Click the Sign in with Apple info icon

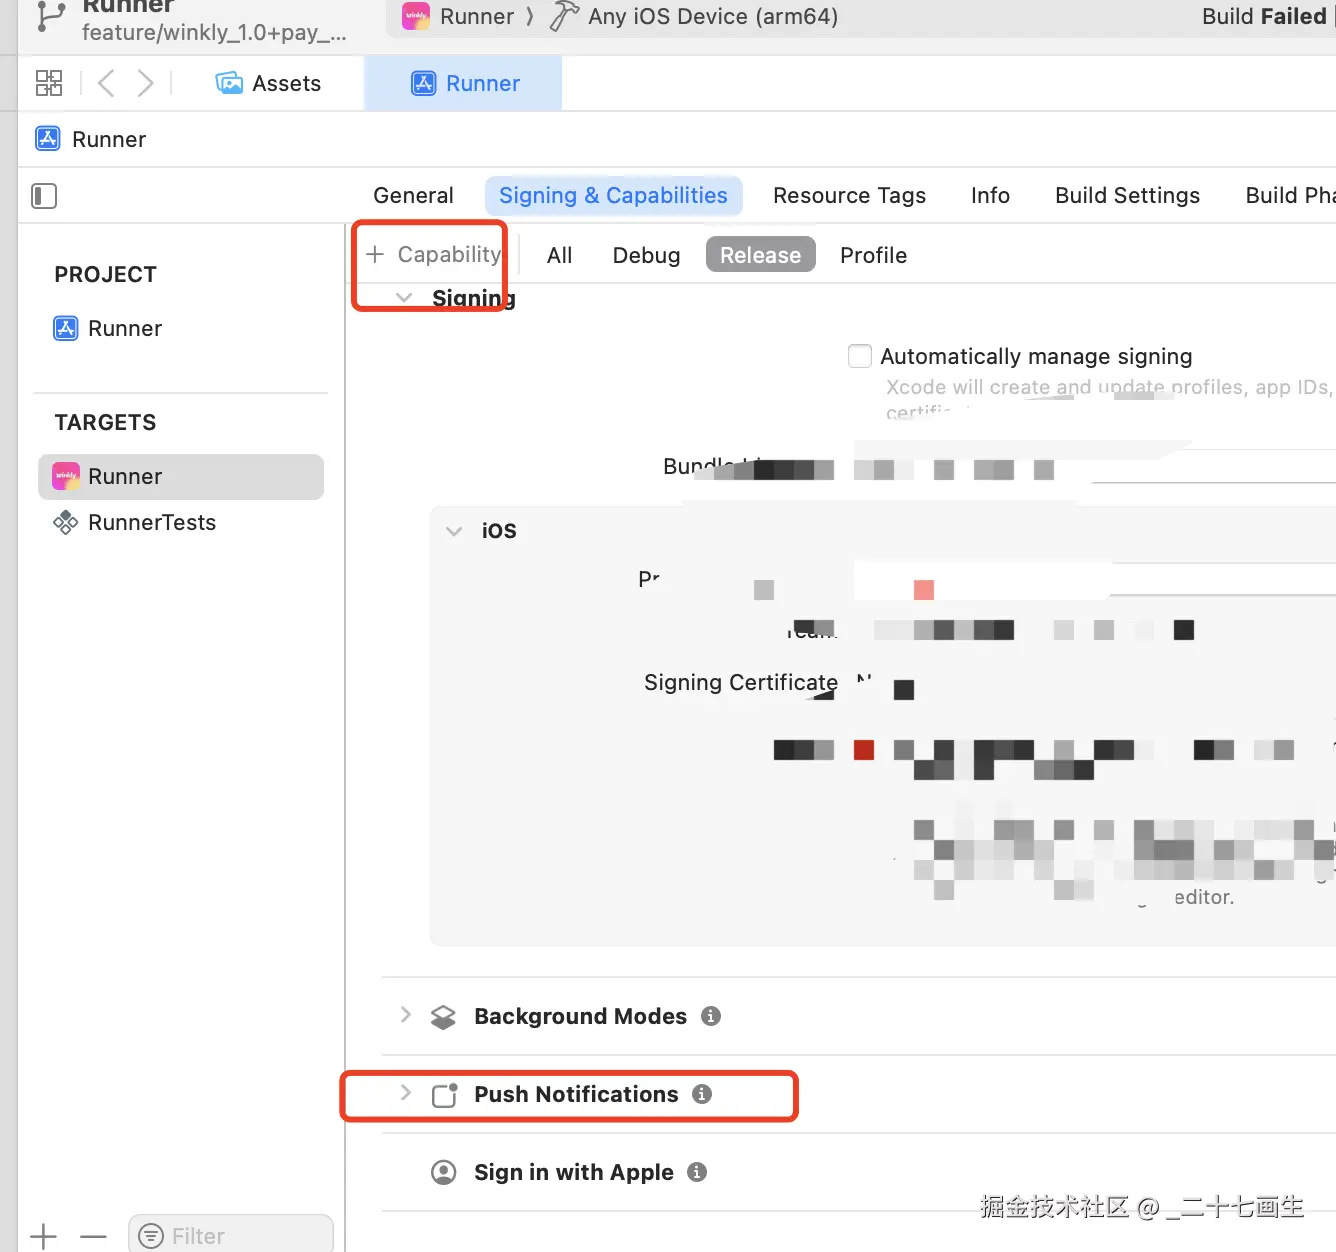tap(697, 1172)
